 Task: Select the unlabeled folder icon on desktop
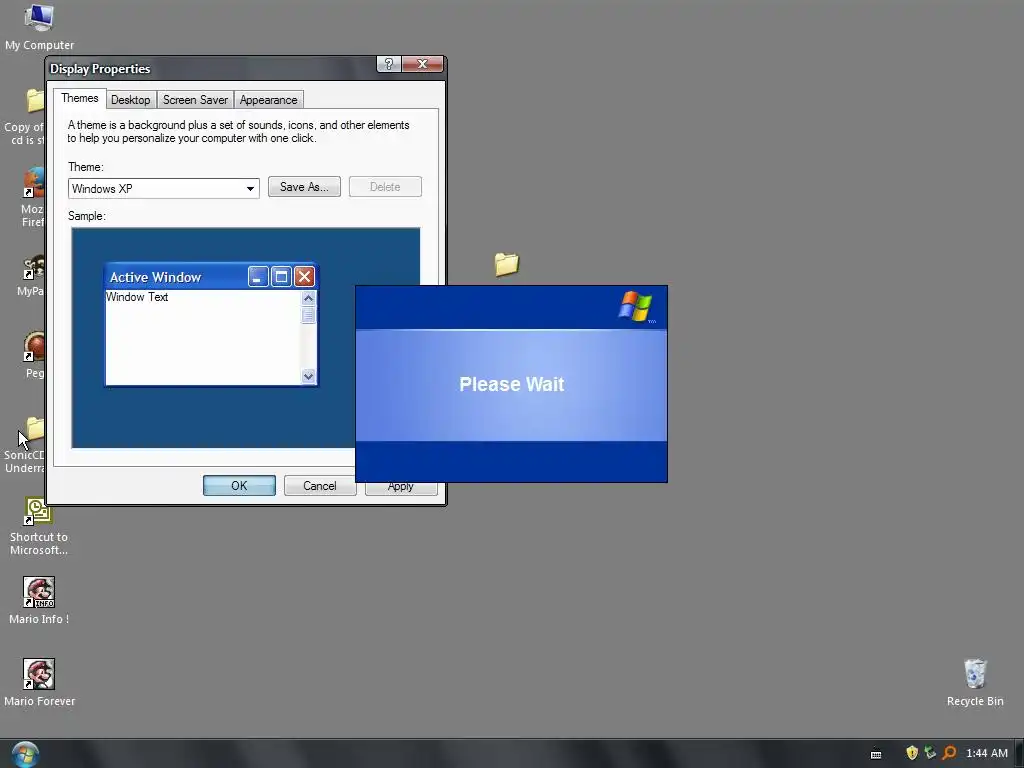click(506, 264)
